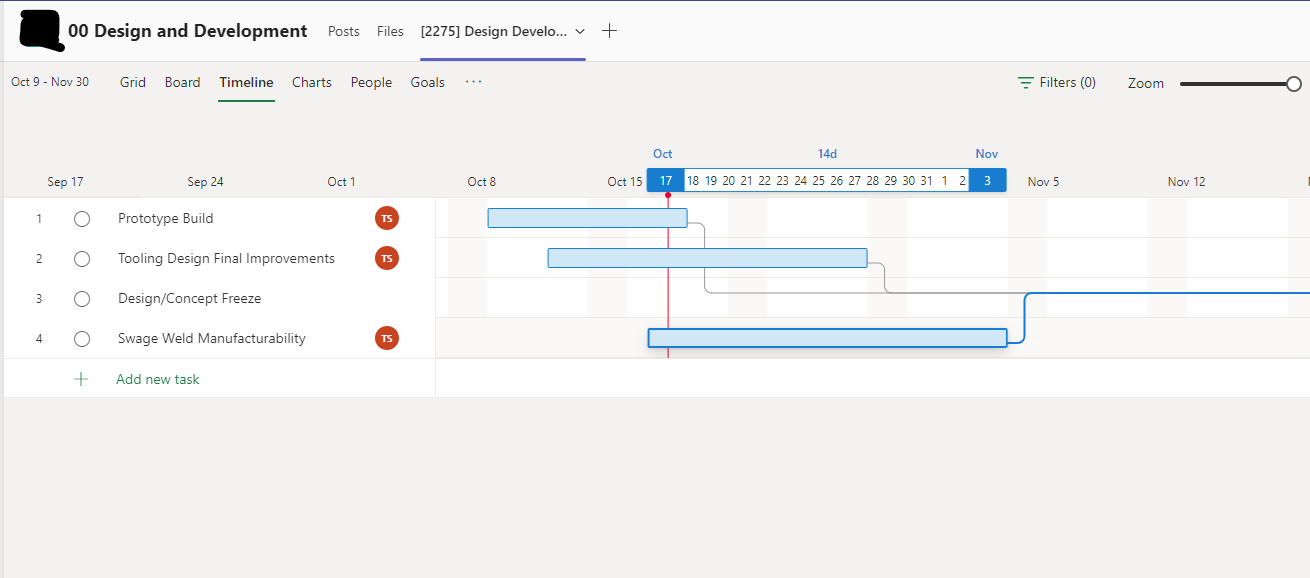Open the Goals view
1310x578 pixels.
[428, 82]
